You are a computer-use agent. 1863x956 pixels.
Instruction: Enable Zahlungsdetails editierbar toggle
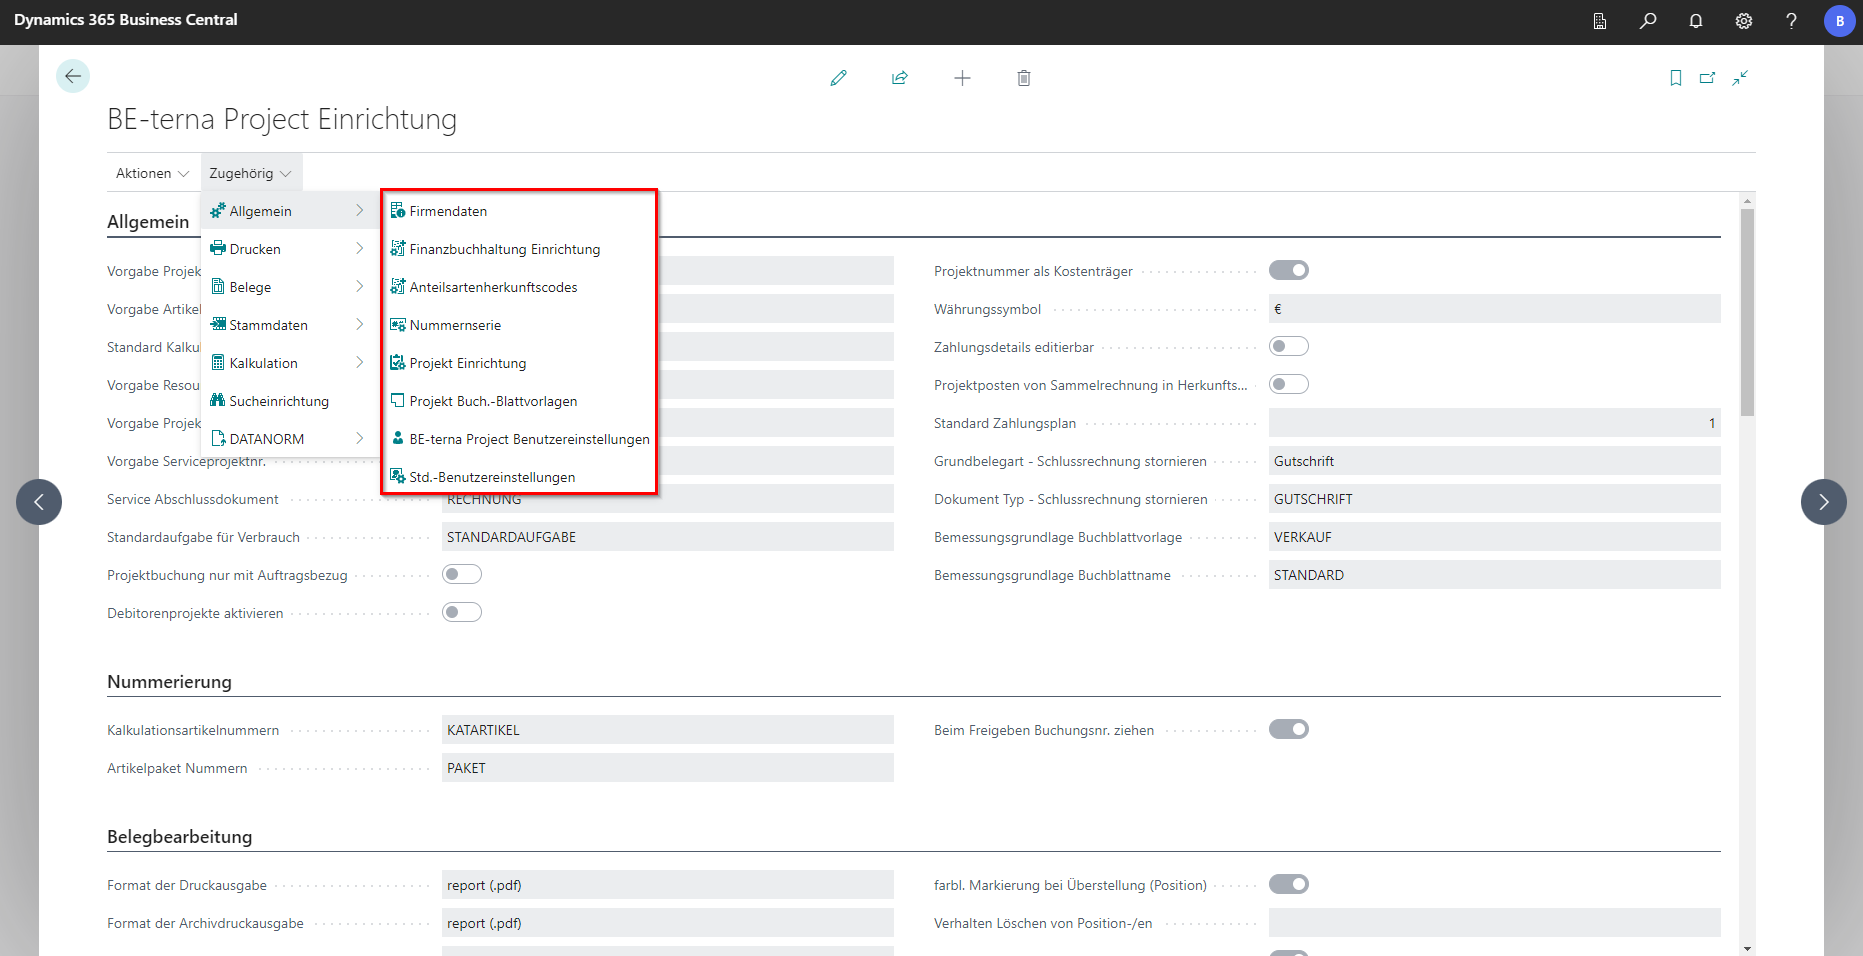(x=1288, y=347)
